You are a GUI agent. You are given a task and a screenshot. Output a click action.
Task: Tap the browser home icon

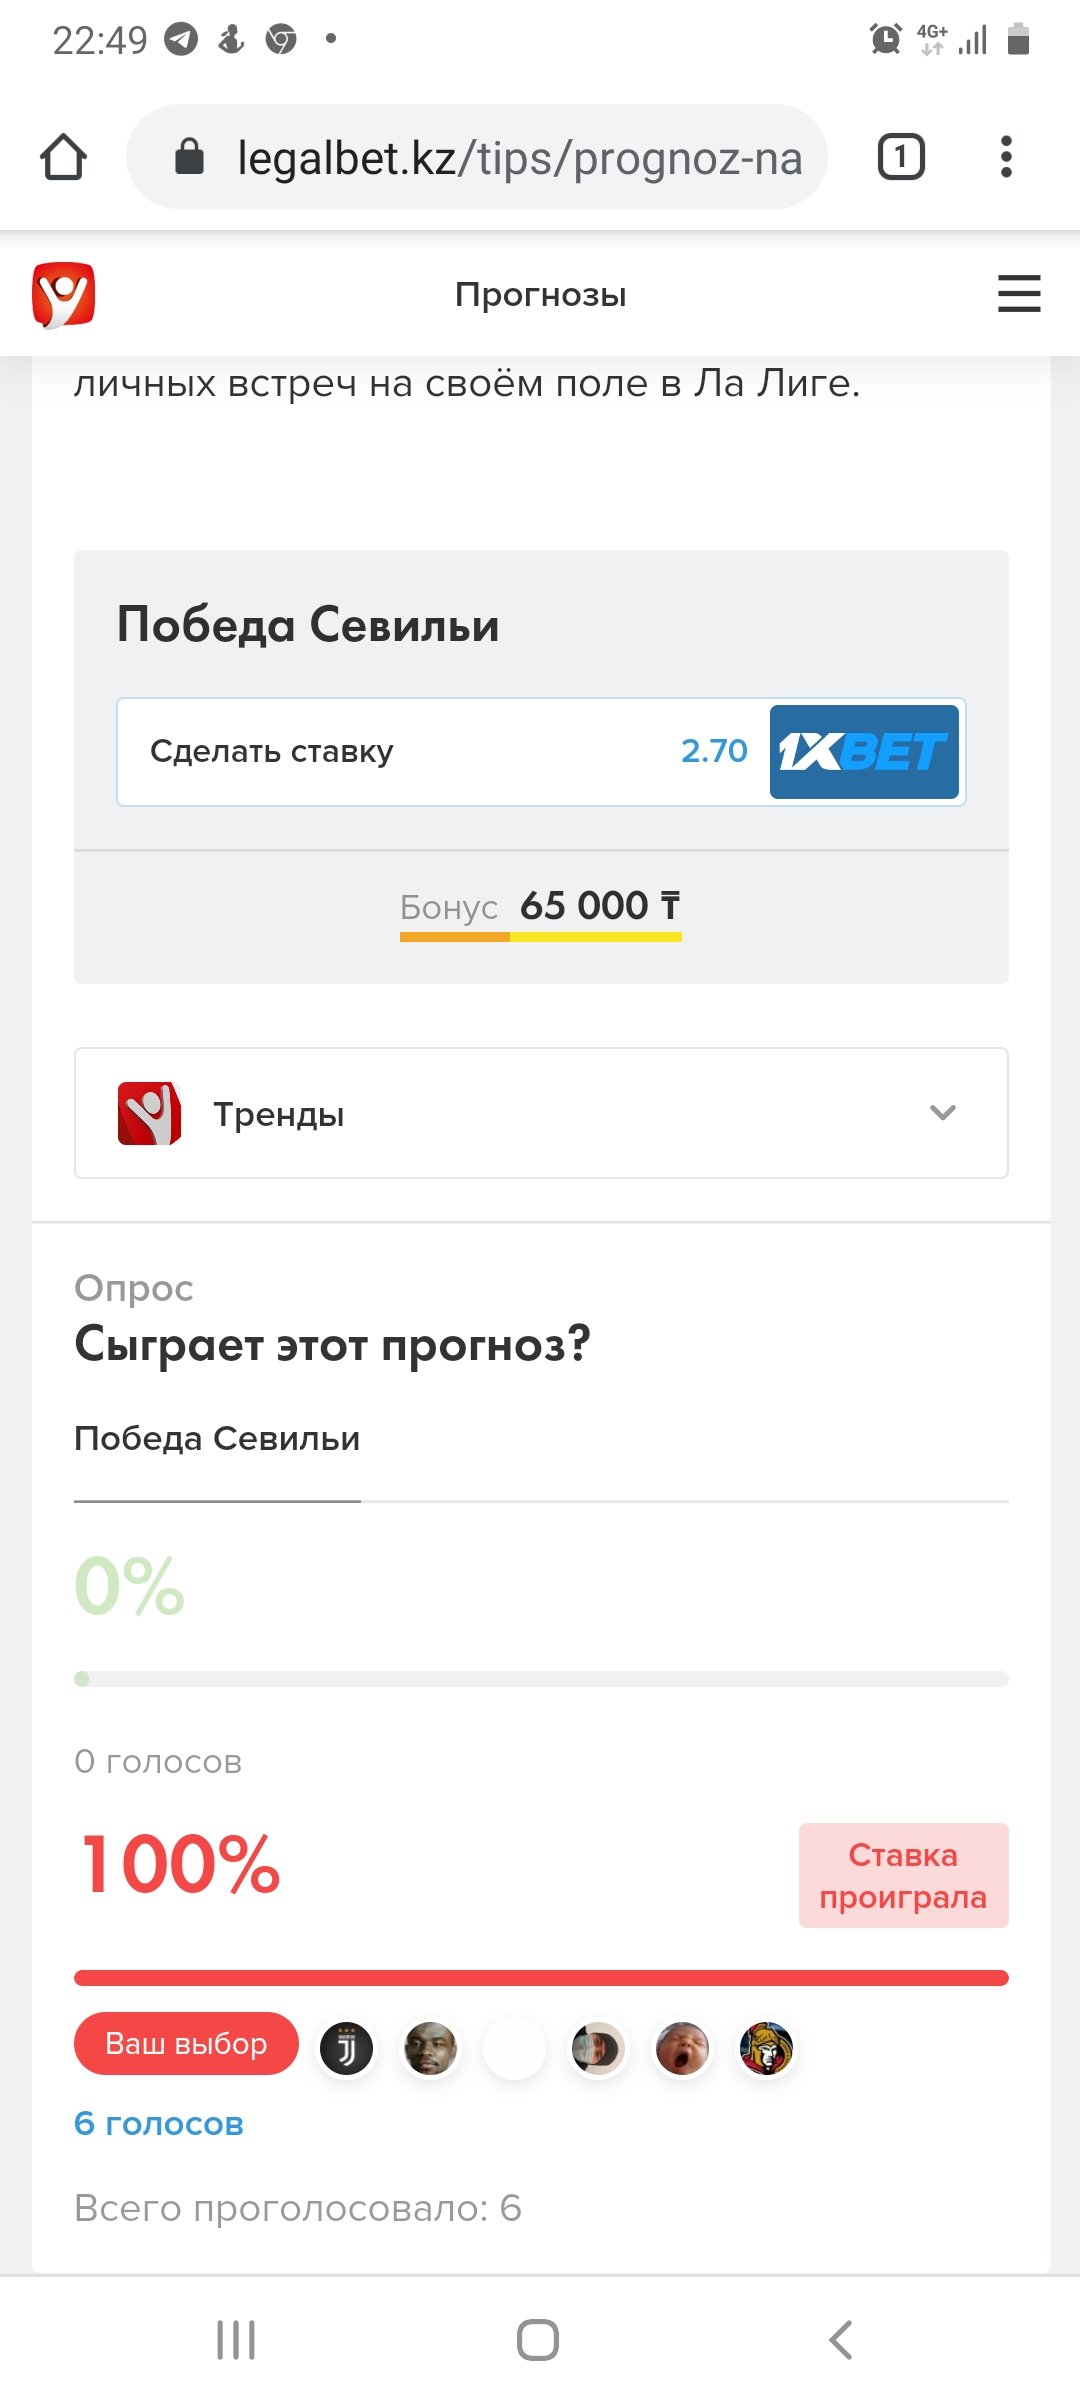[63, 157]
